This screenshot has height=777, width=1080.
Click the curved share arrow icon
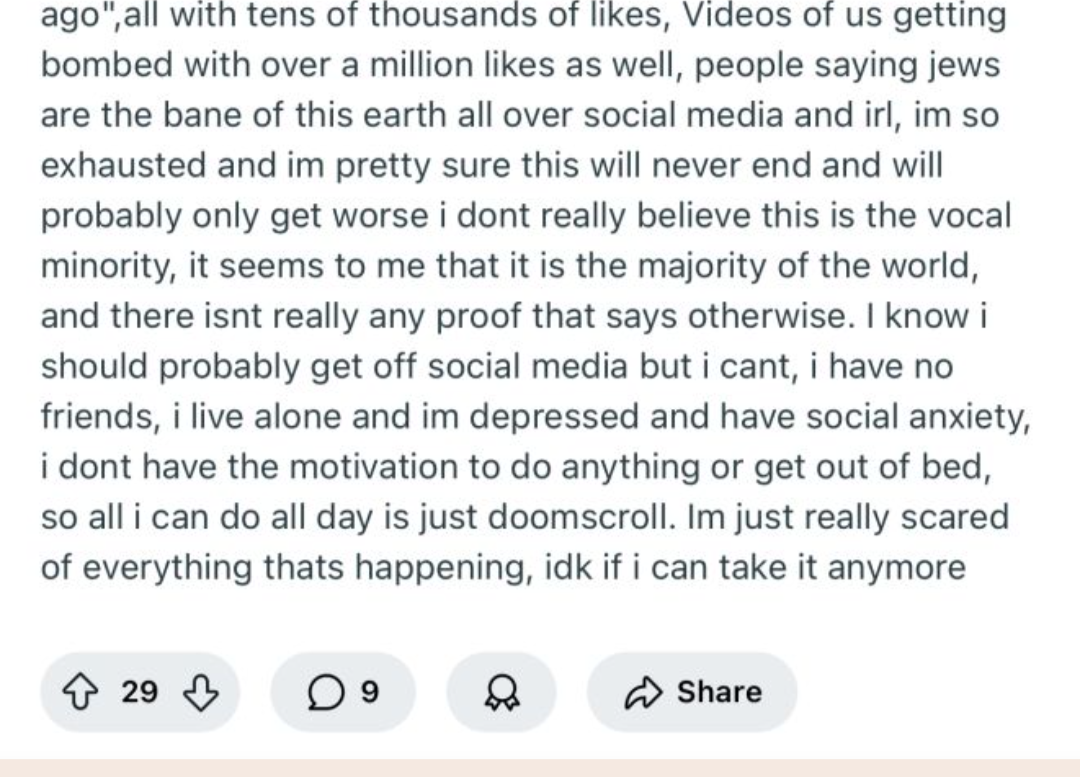tap(643, 692)
